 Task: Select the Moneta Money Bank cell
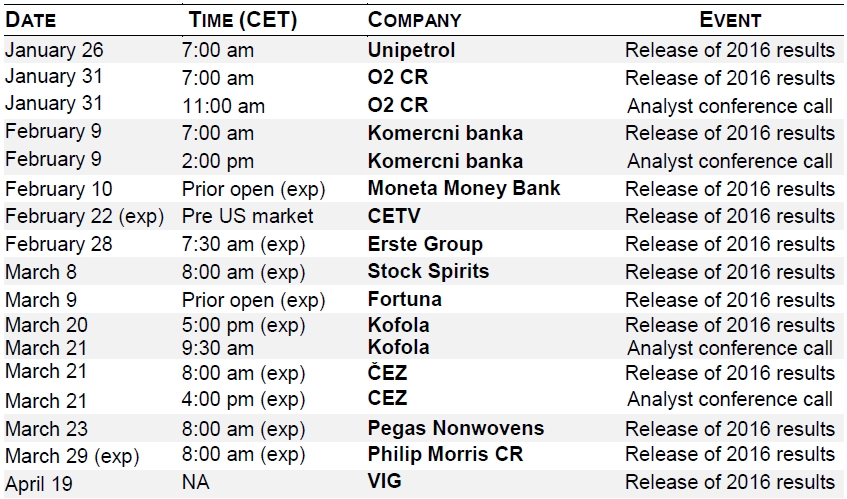point(463,188)
